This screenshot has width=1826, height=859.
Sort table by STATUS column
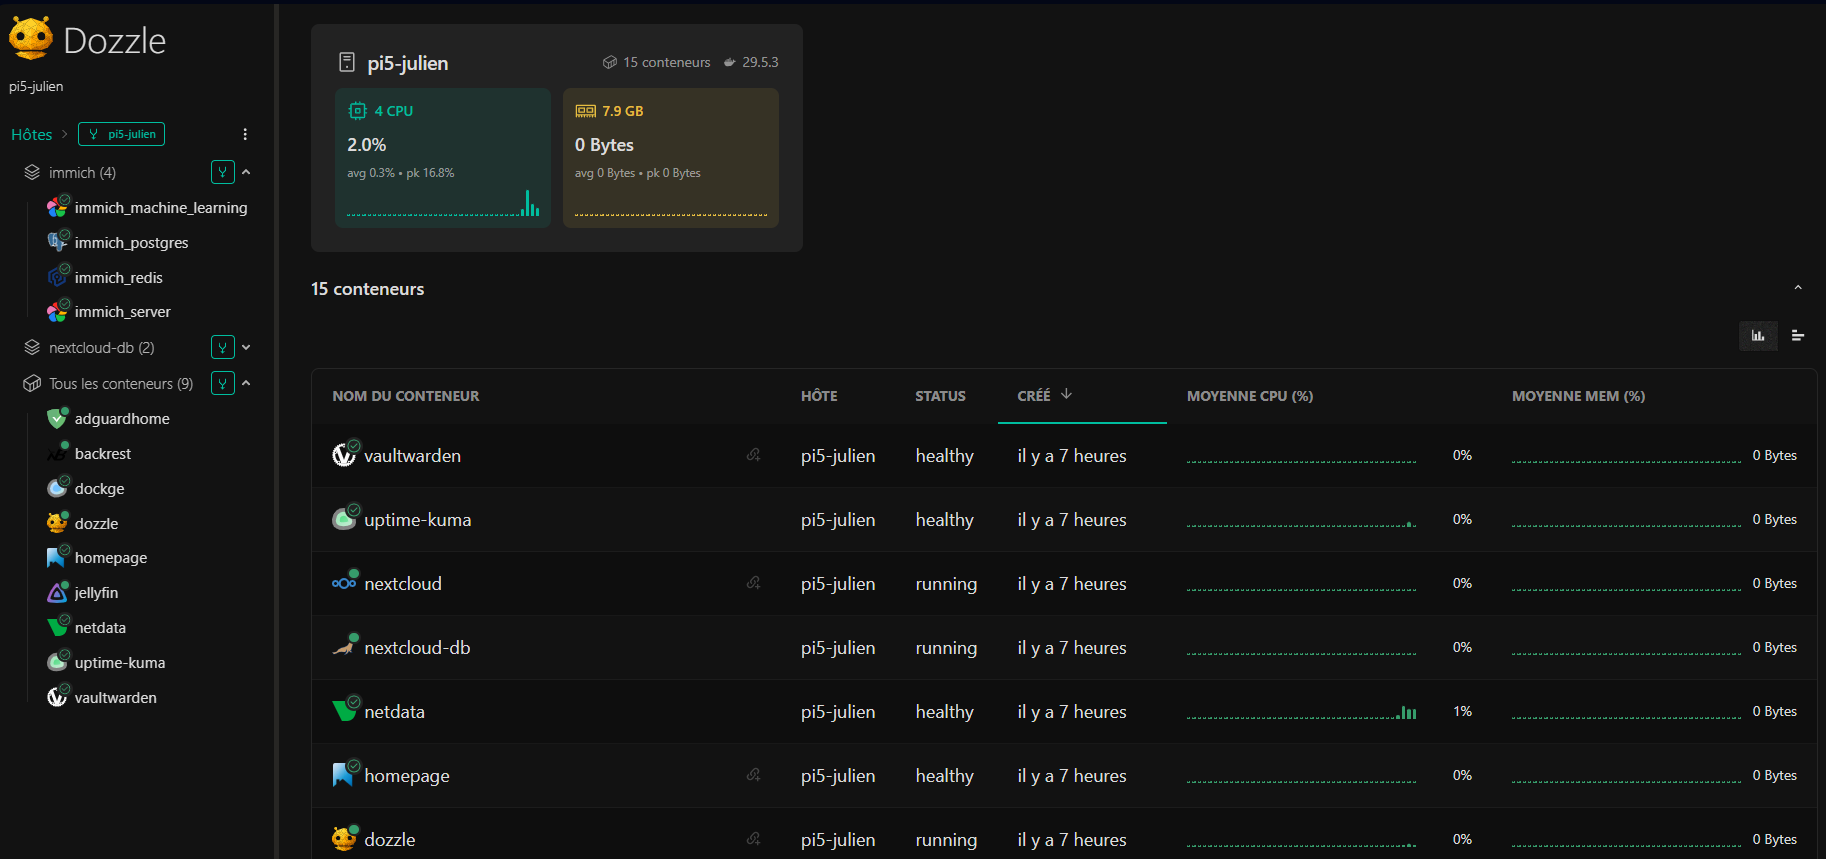click(940, 396)
